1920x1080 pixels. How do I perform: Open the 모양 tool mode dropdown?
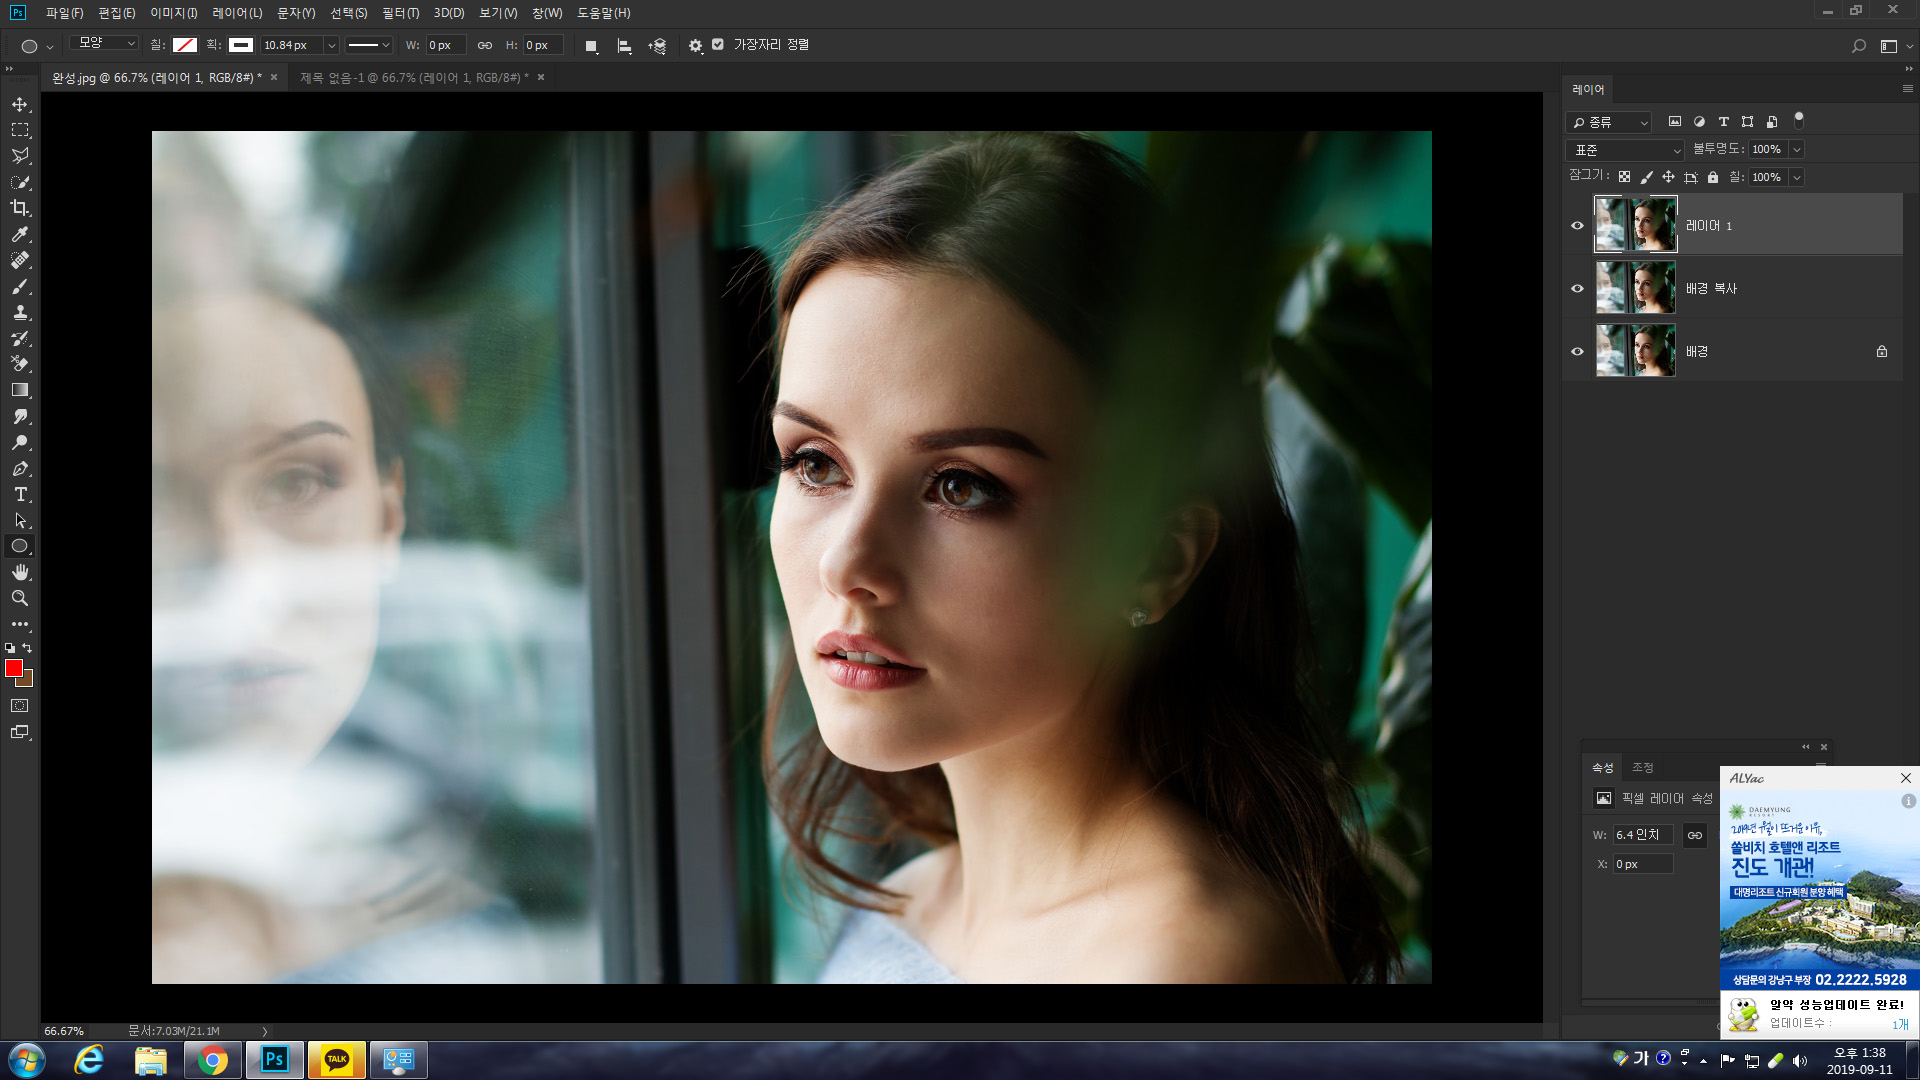coord(106,44)
